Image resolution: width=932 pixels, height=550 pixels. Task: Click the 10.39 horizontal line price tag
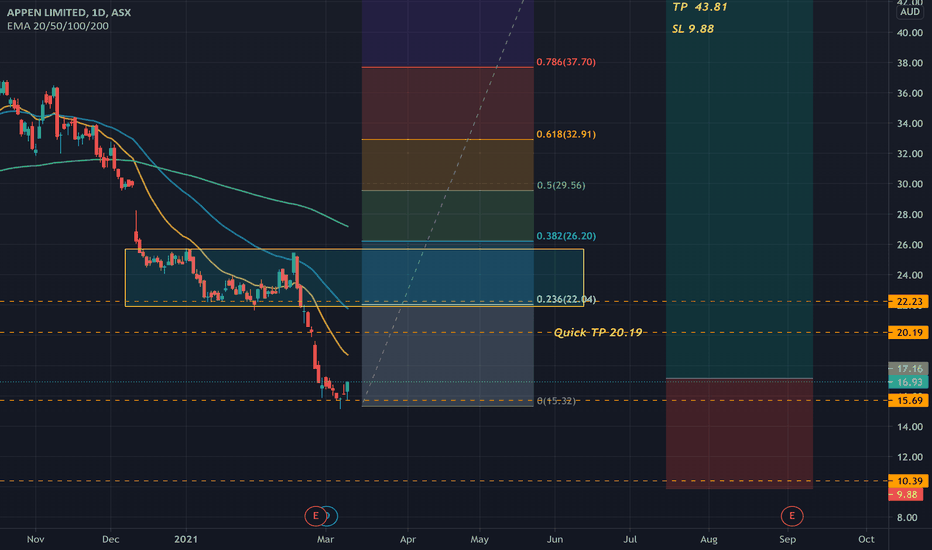(x=908, y=481)
